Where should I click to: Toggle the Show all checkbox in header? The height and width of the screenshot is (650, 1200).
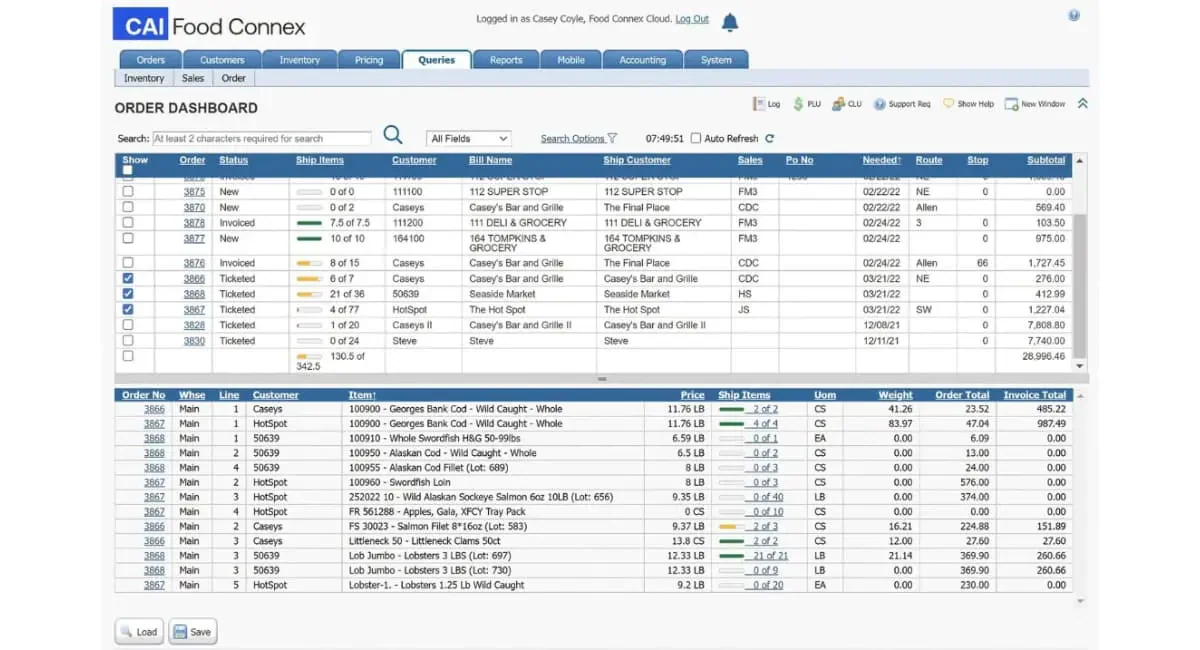click(x=127, y=171)
